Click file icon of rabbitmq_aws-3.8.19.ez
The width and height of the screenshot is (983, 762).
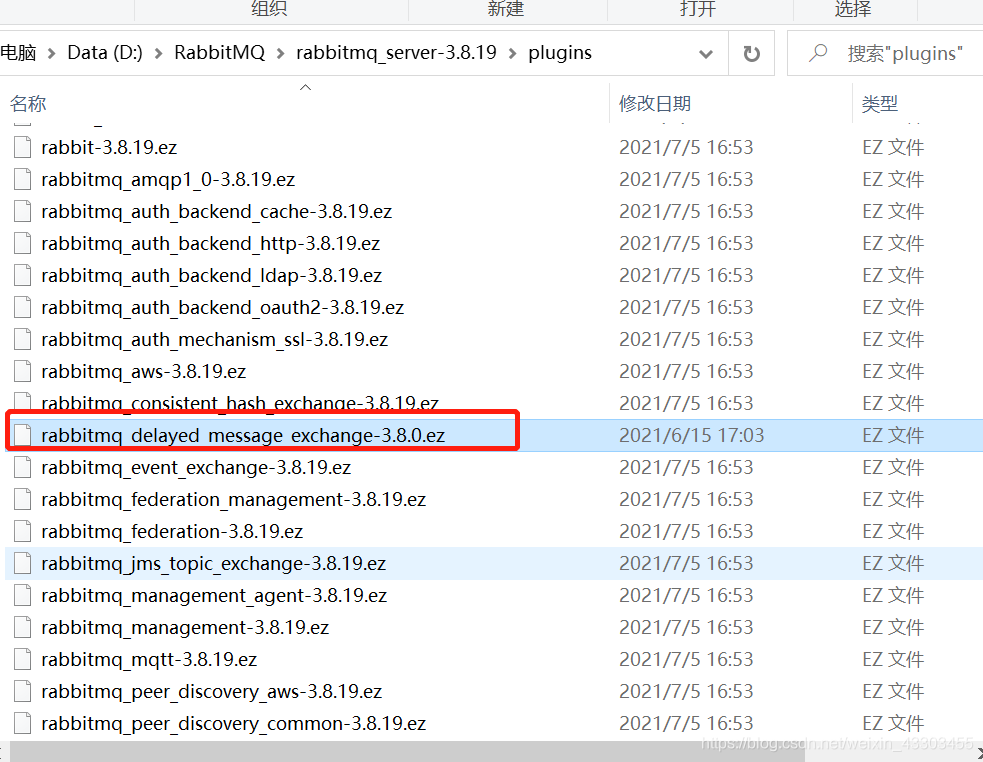tap(23, 371)
